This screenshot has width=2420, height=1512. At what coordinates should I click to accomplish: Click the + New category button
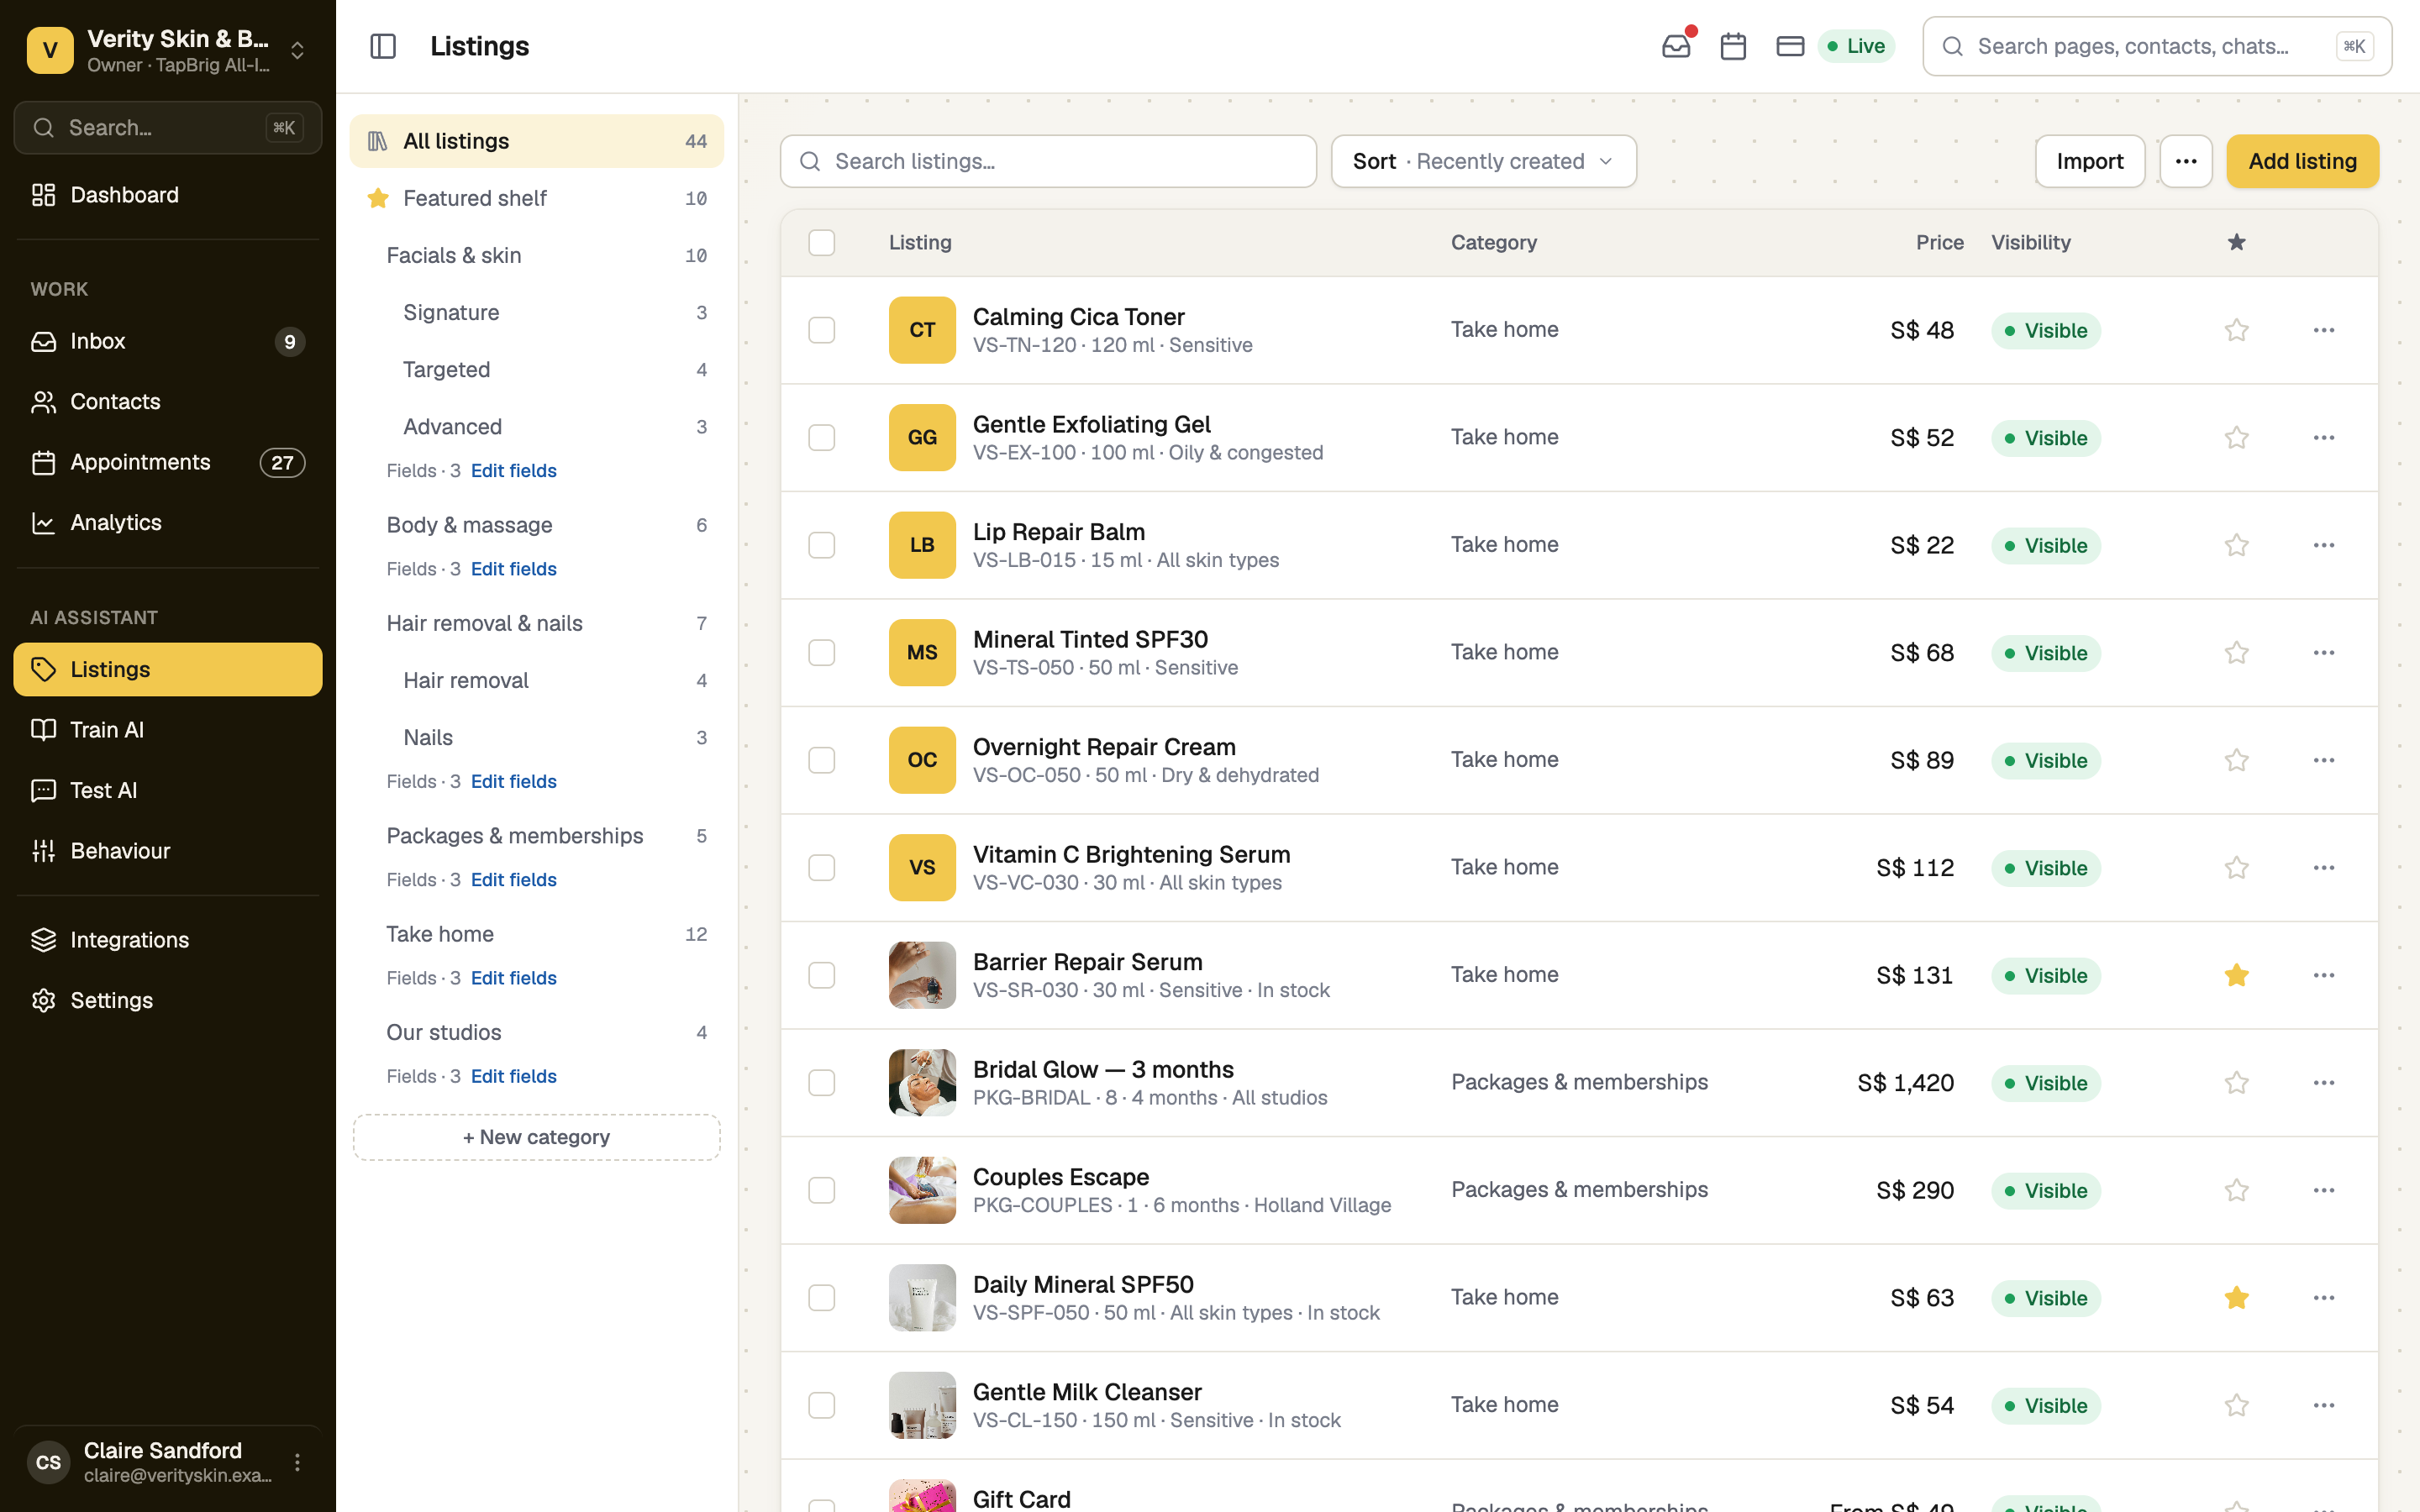click(x=536, y=1137)
